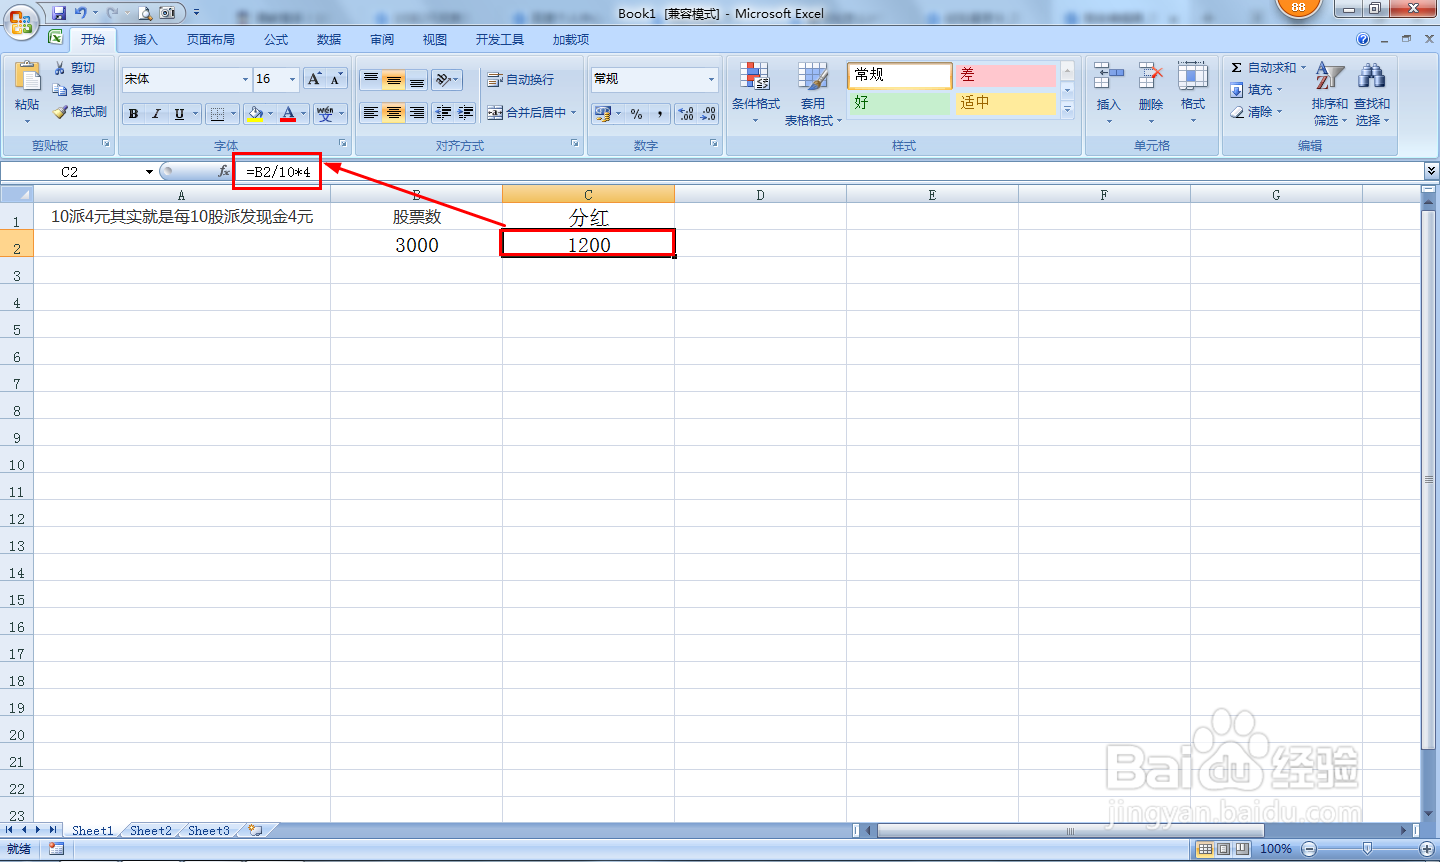Viewport: 1440px width, 862px height.
Task: Click AutoSum (自动求和)
Action: (x=1267, y=67)
